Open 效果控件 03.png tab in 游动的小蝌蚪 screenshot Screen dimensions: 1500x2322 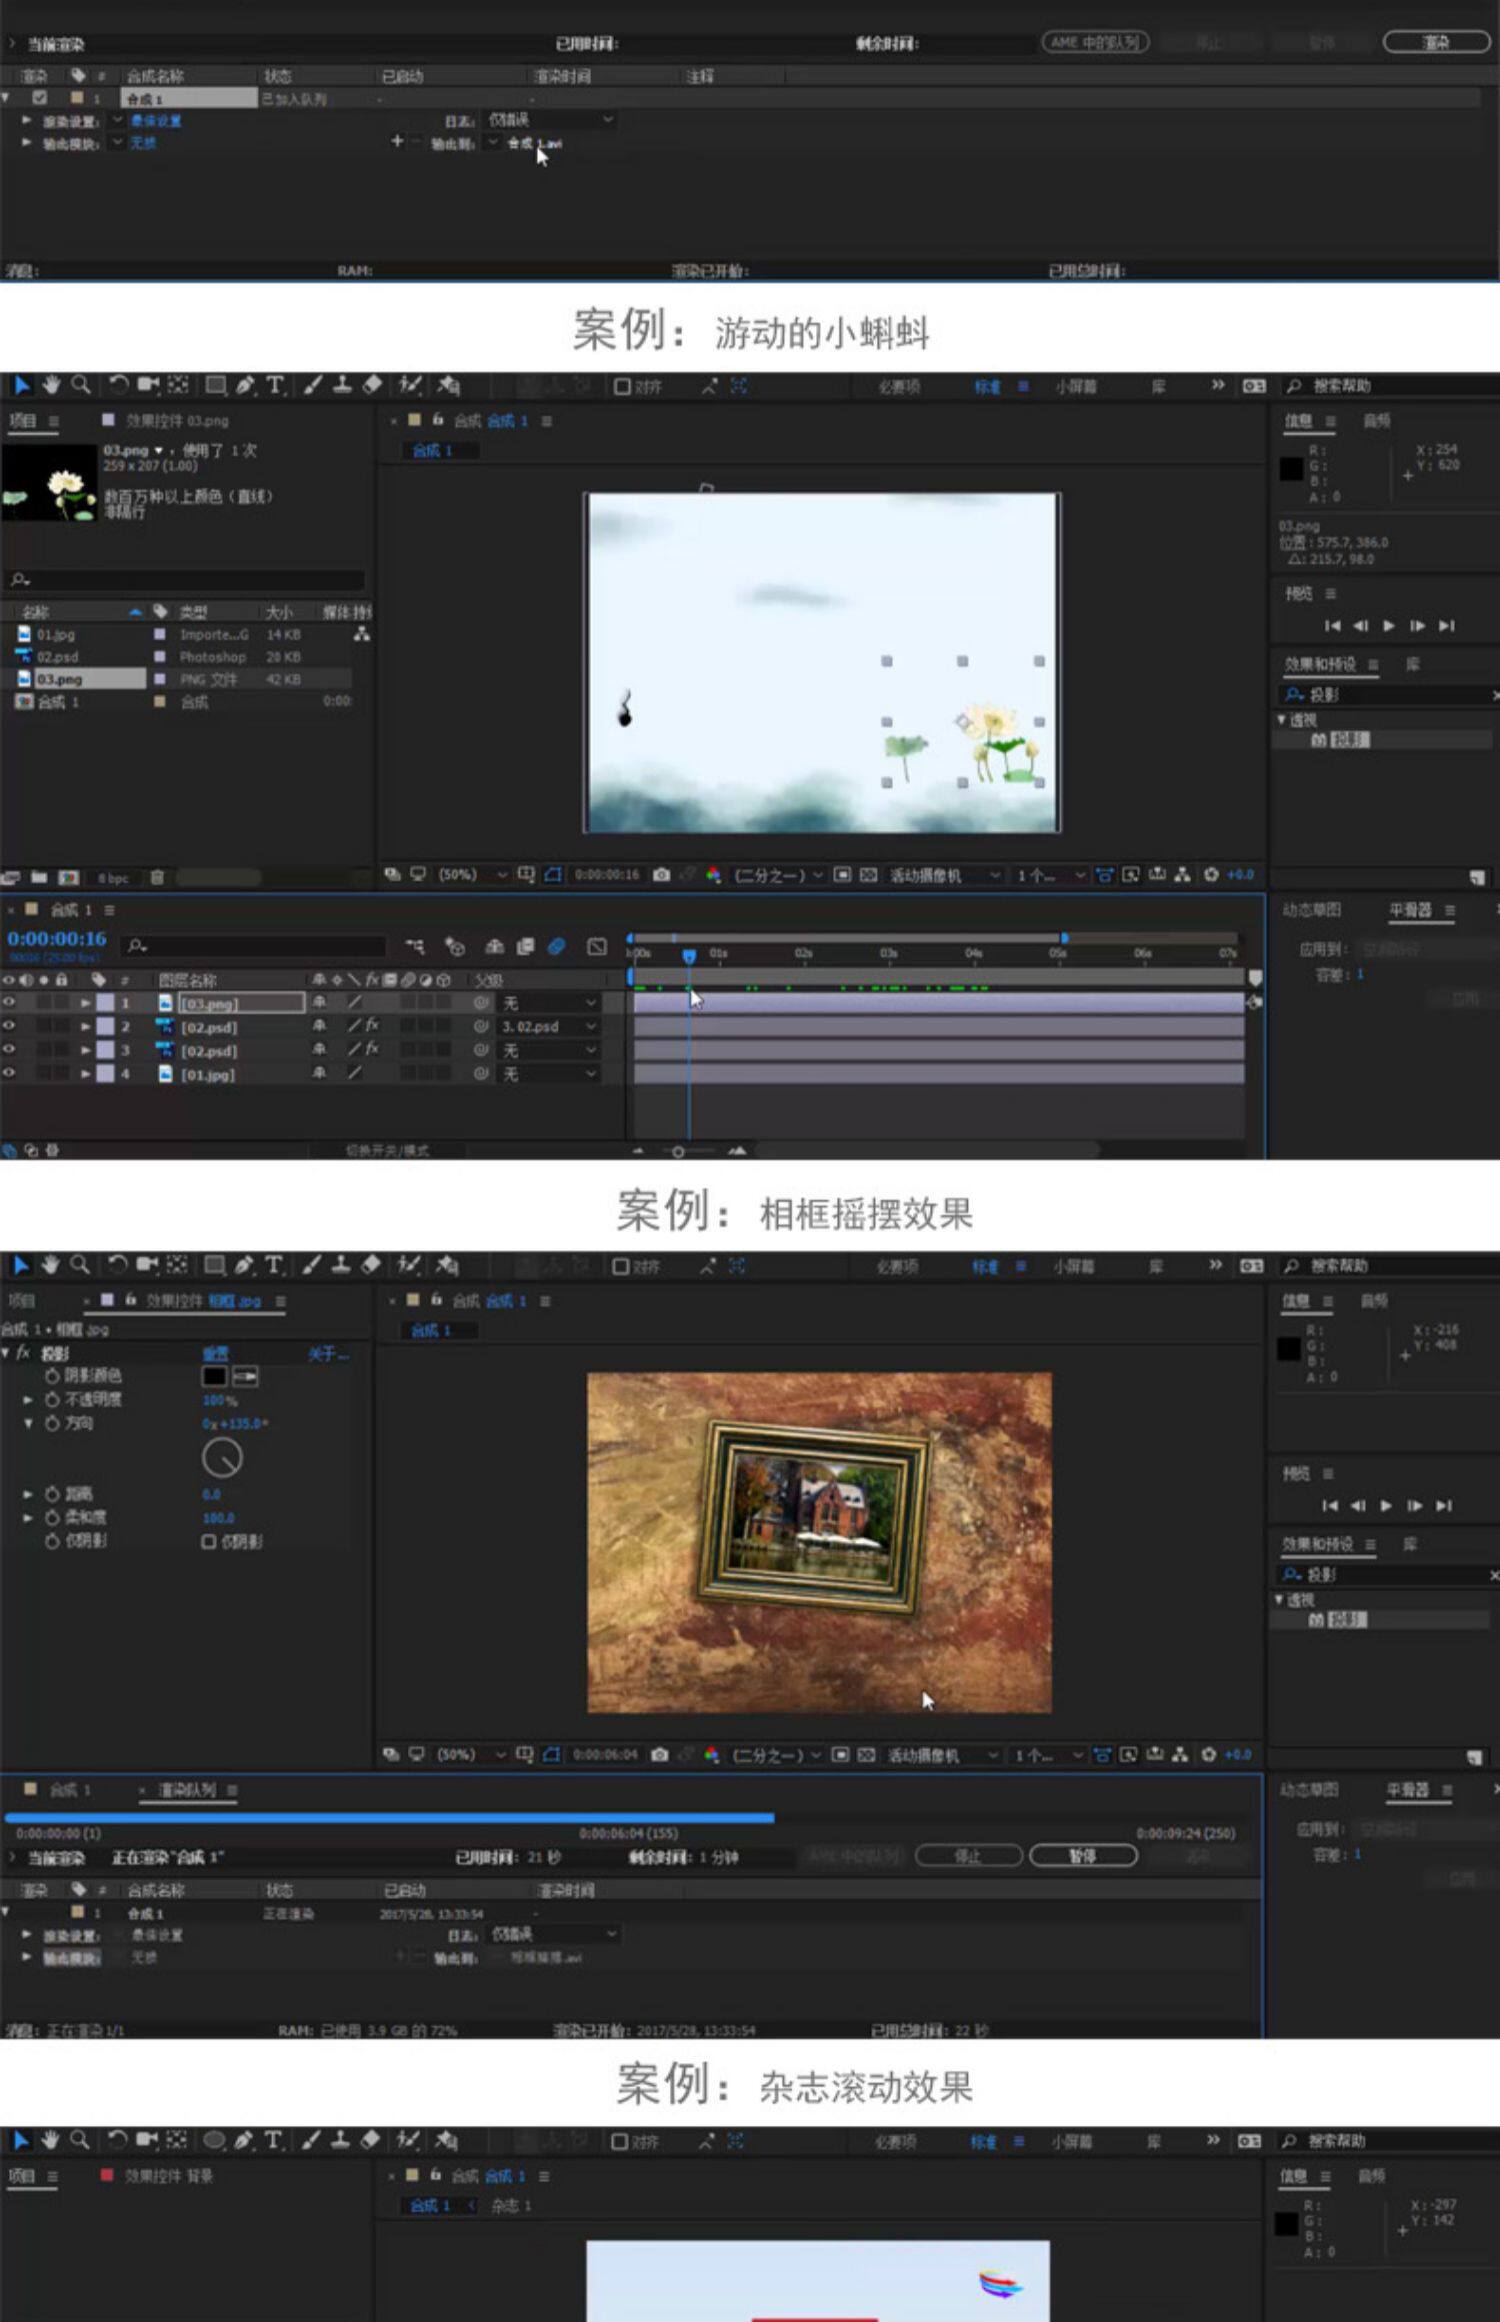click(x=177, y=421)
